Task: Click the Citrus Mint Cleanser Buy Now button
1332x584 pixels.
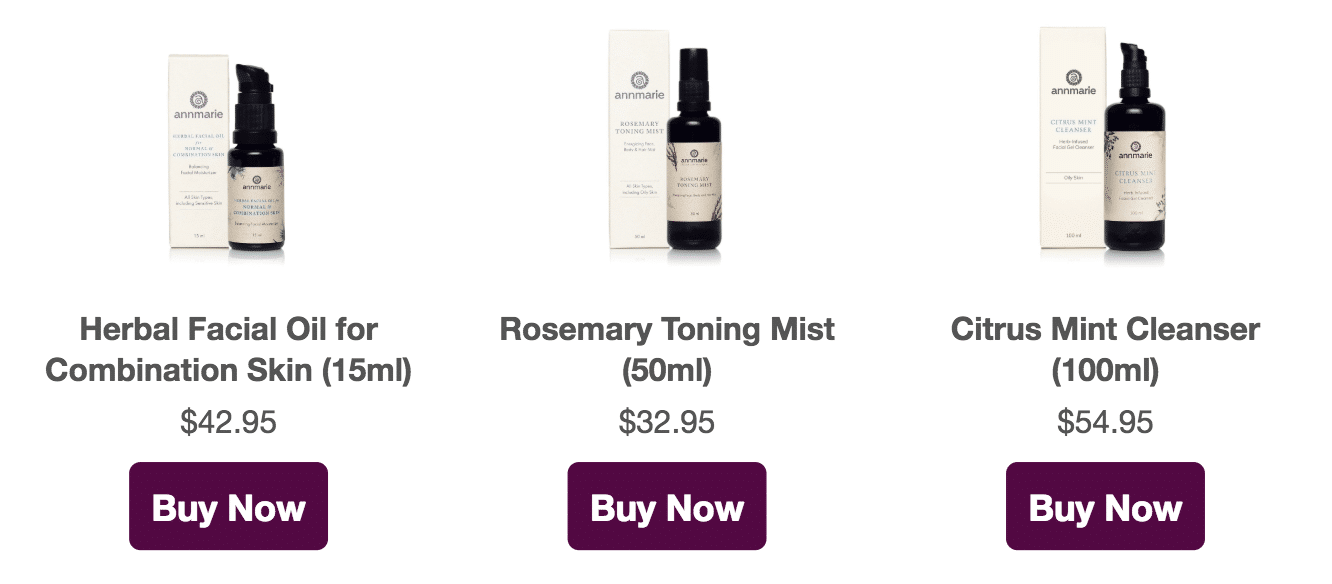Action: point(1105,506)
